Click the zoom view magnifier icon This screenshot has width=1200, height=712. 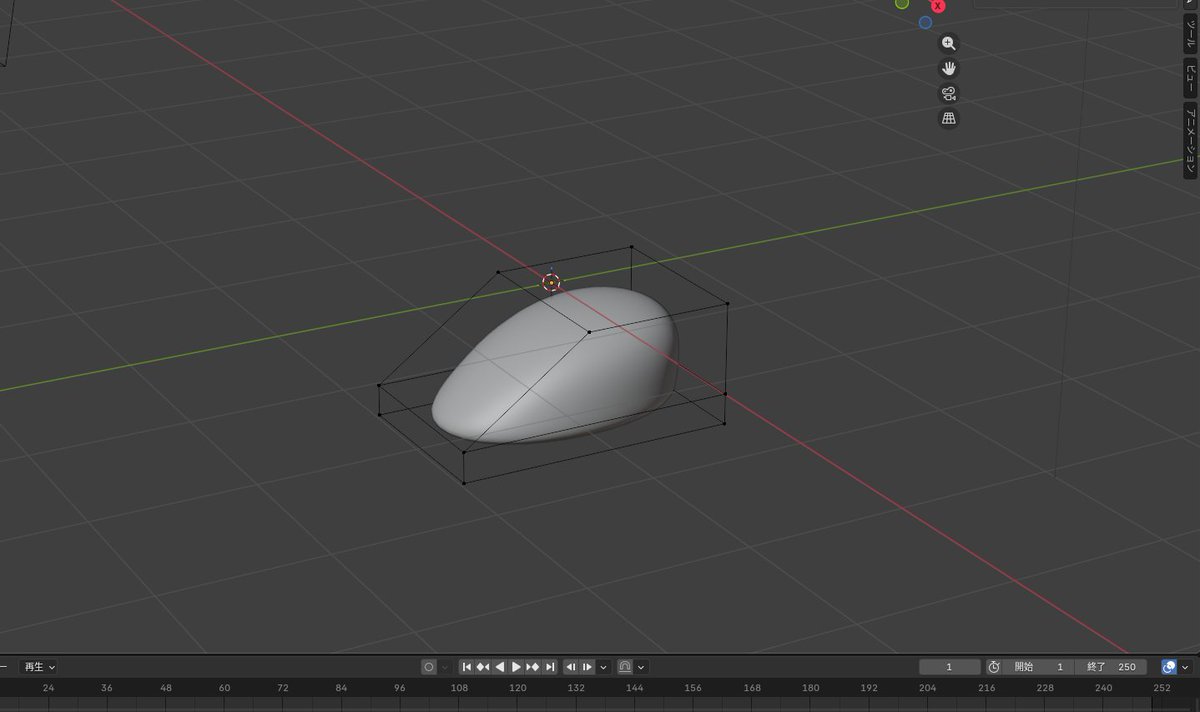point(949,44)
